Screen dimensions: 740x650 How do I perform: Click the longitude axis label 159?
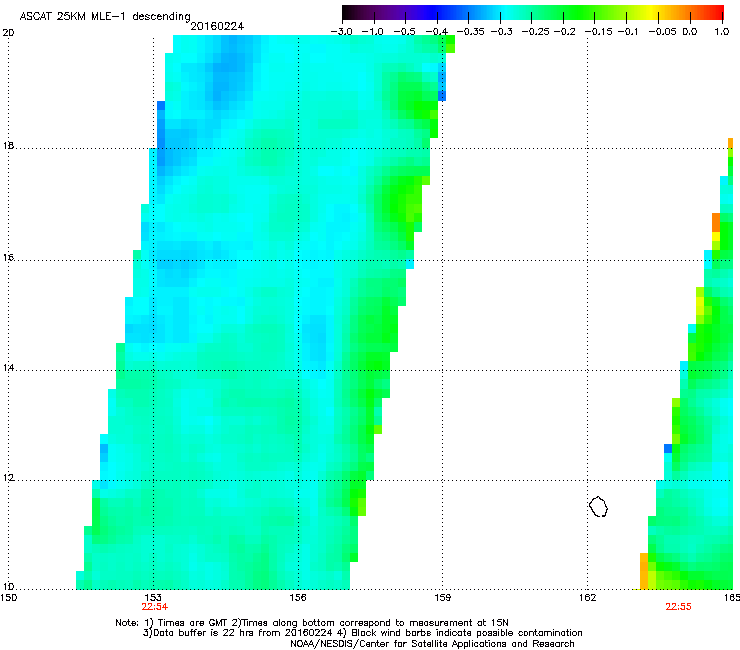point(443,598)
